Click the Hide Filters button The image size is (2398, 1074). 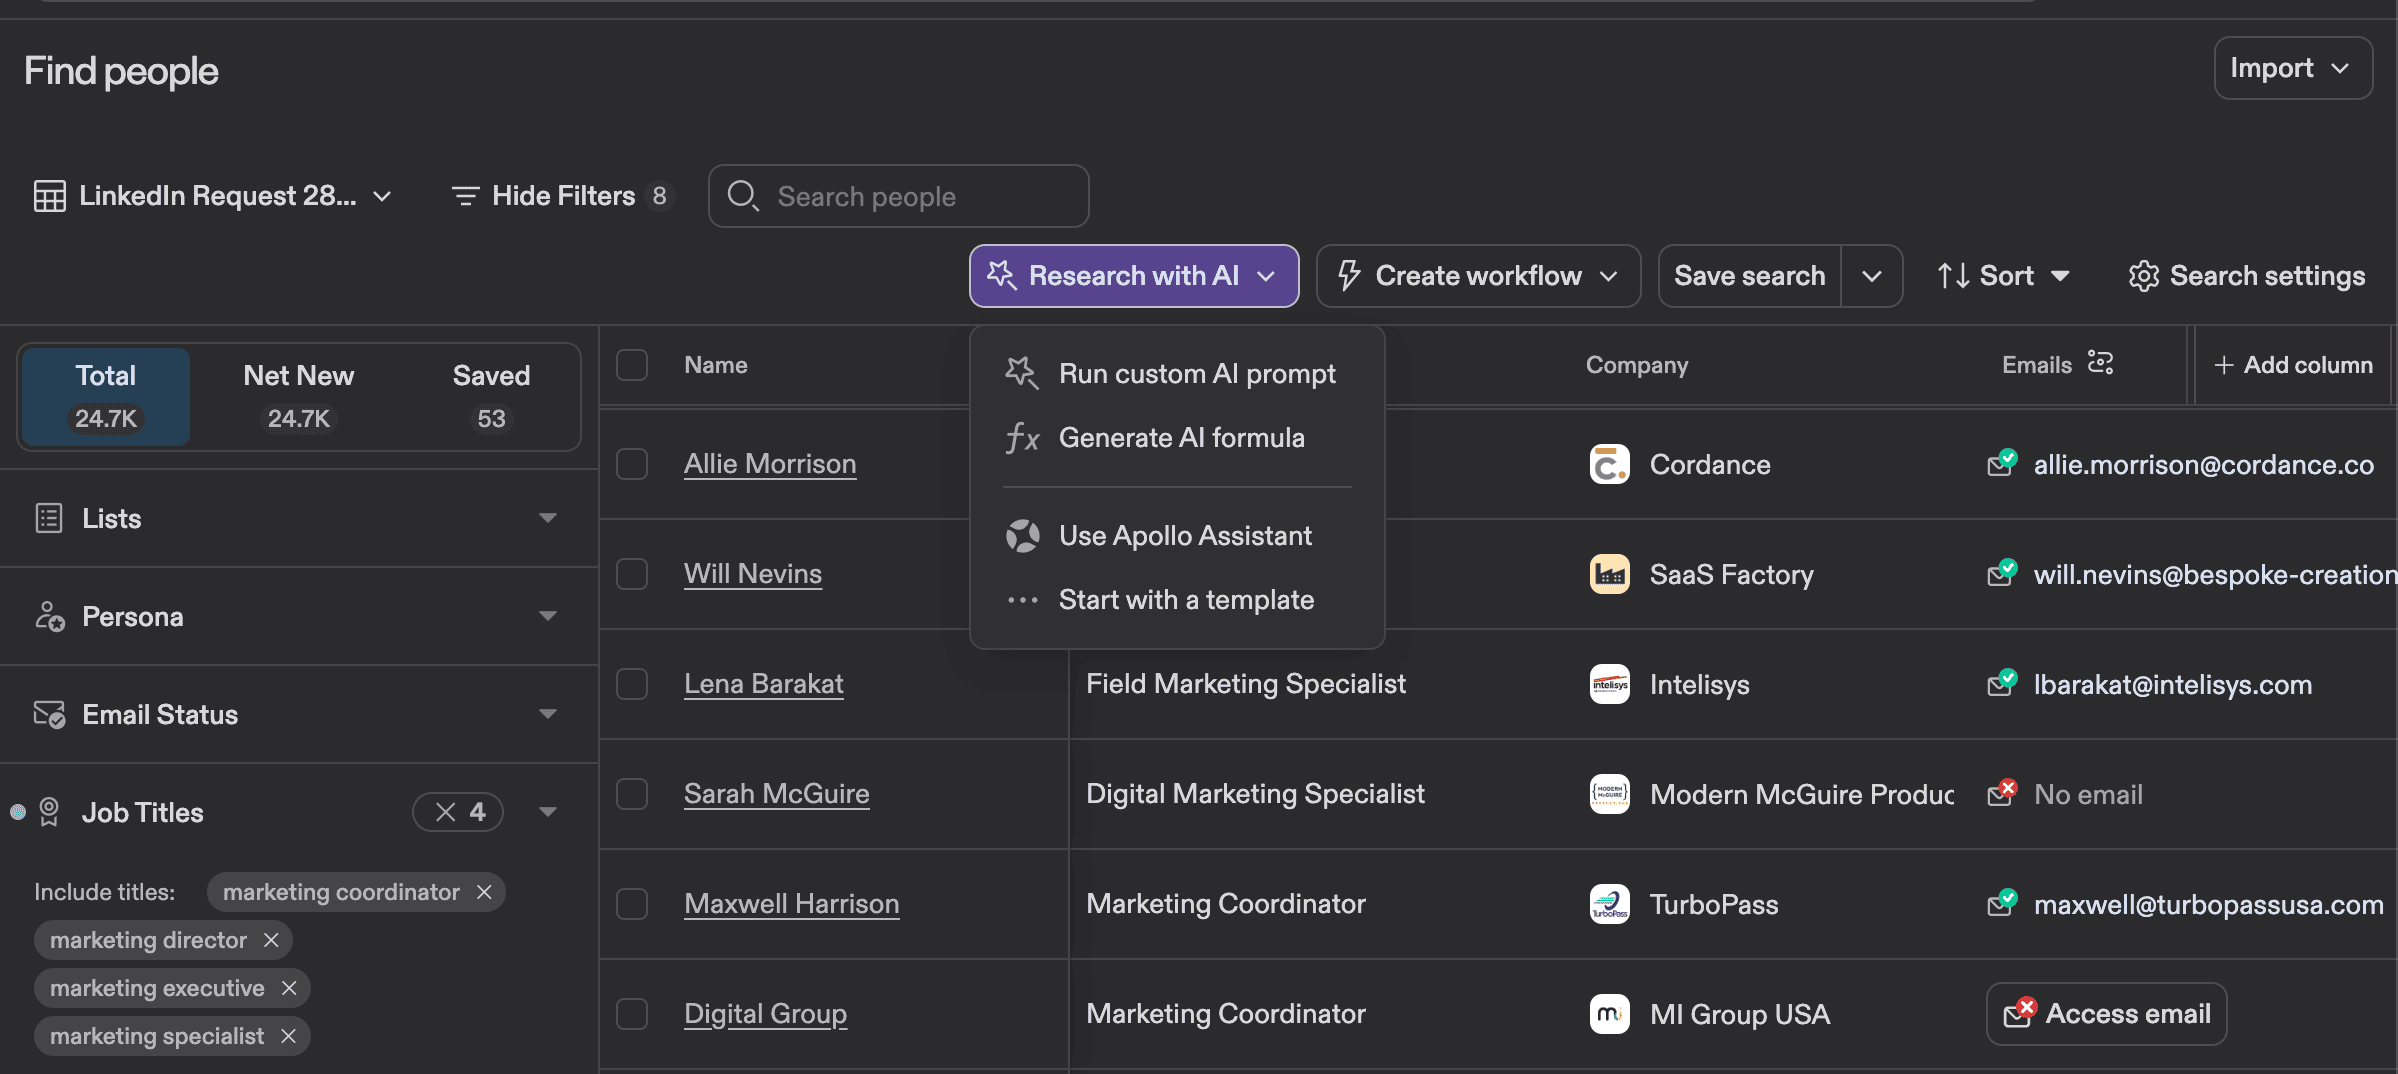562,196
